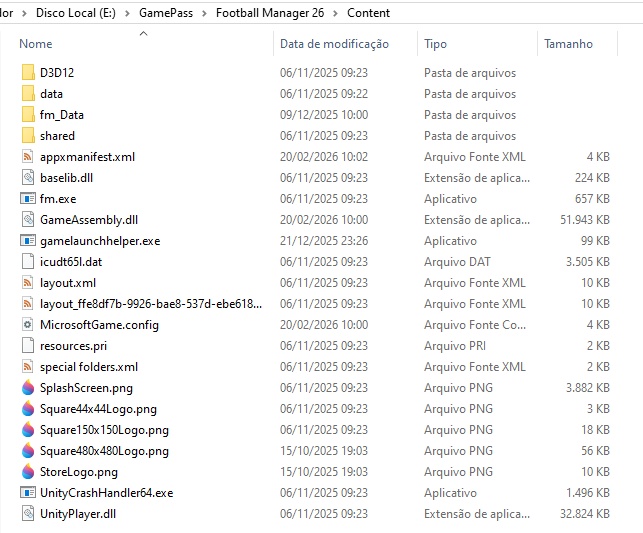This screenshot has width=643, height=533.
Task: Select the UnityPlayer.dll file name
Action: (78, 514)
